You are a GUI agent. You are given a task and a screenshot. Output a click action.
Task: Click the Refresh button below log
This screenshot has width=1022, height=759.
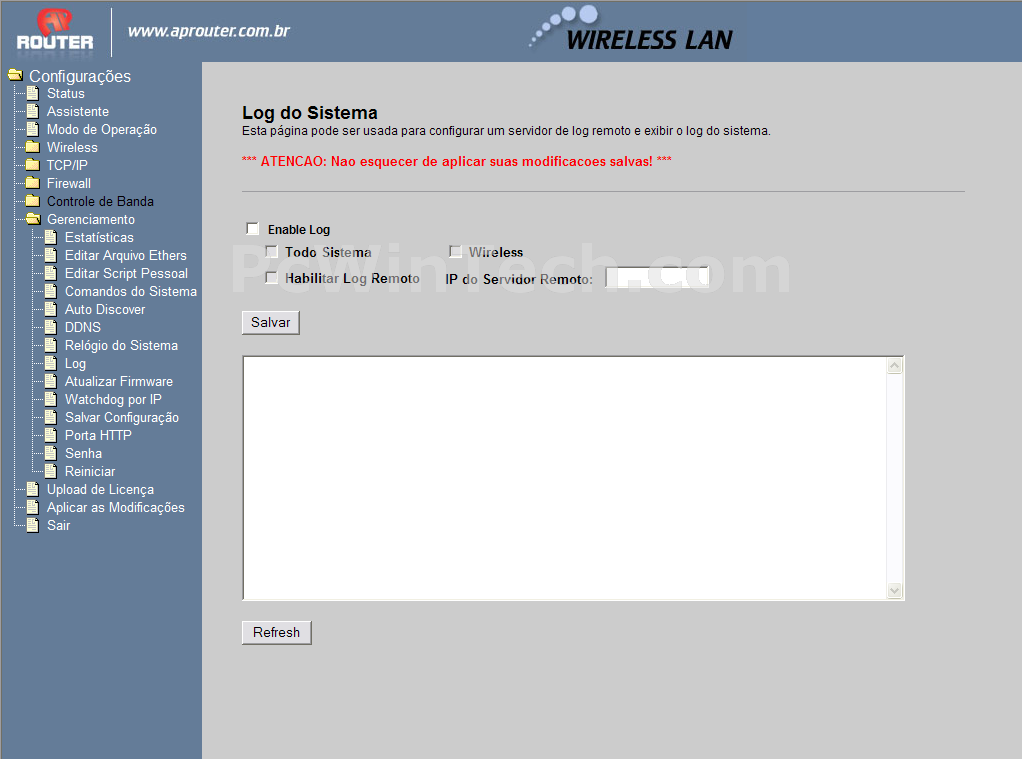click(x=276, y=632)
